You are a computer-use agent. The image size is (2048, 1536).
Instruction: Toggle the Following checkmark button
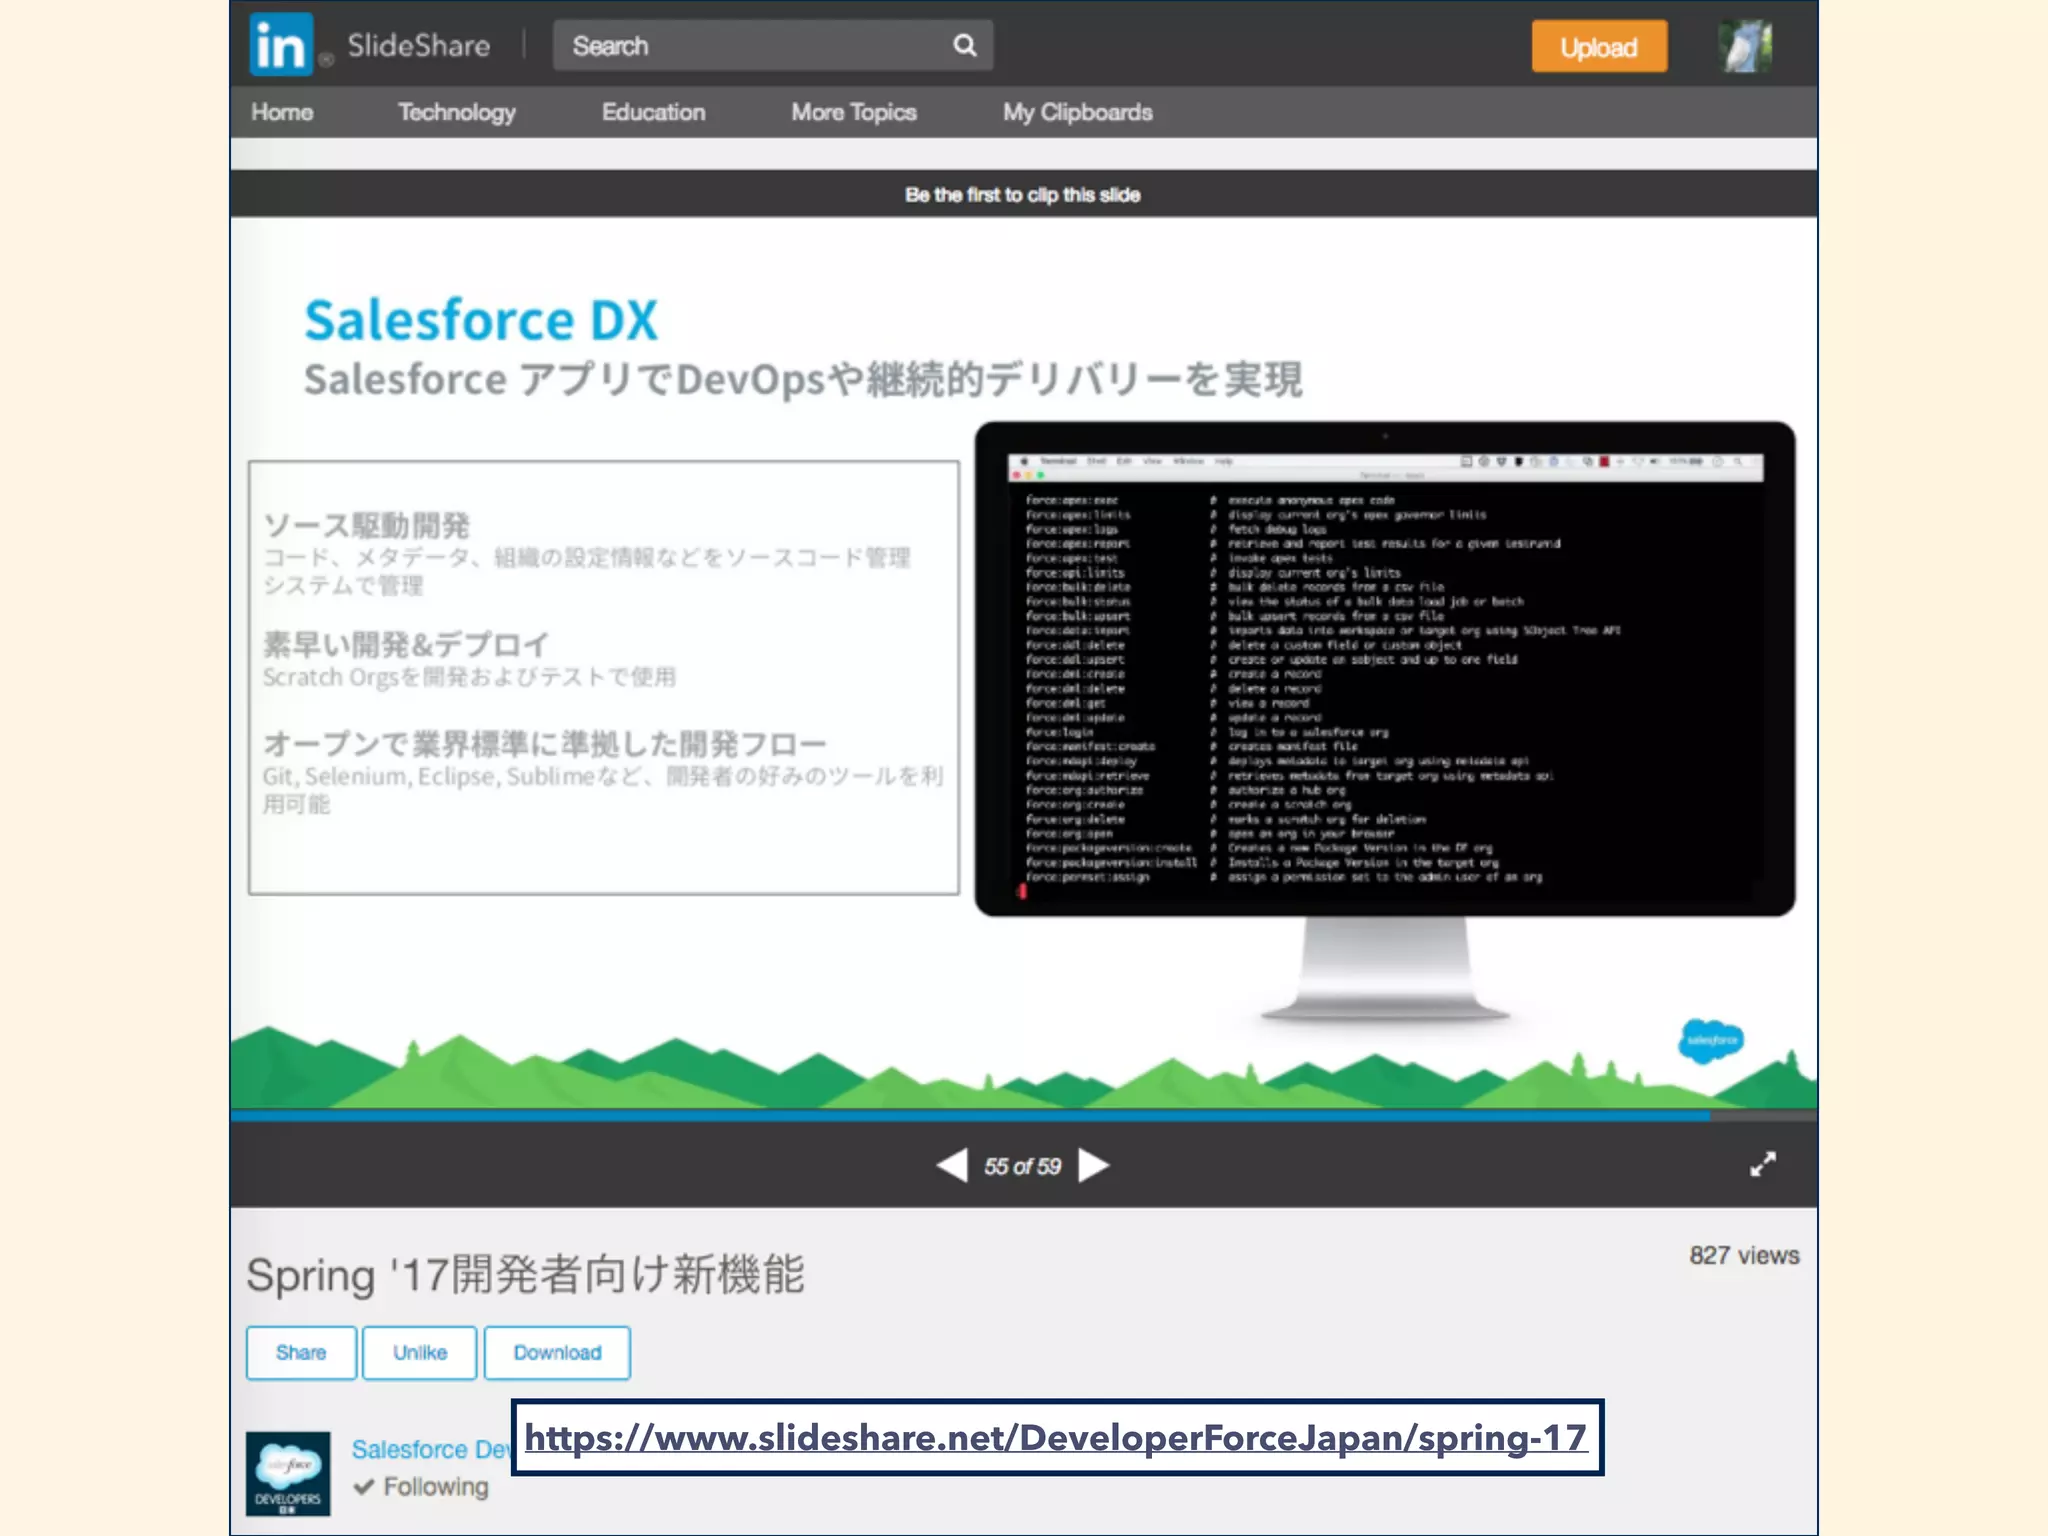point(421,1487)
